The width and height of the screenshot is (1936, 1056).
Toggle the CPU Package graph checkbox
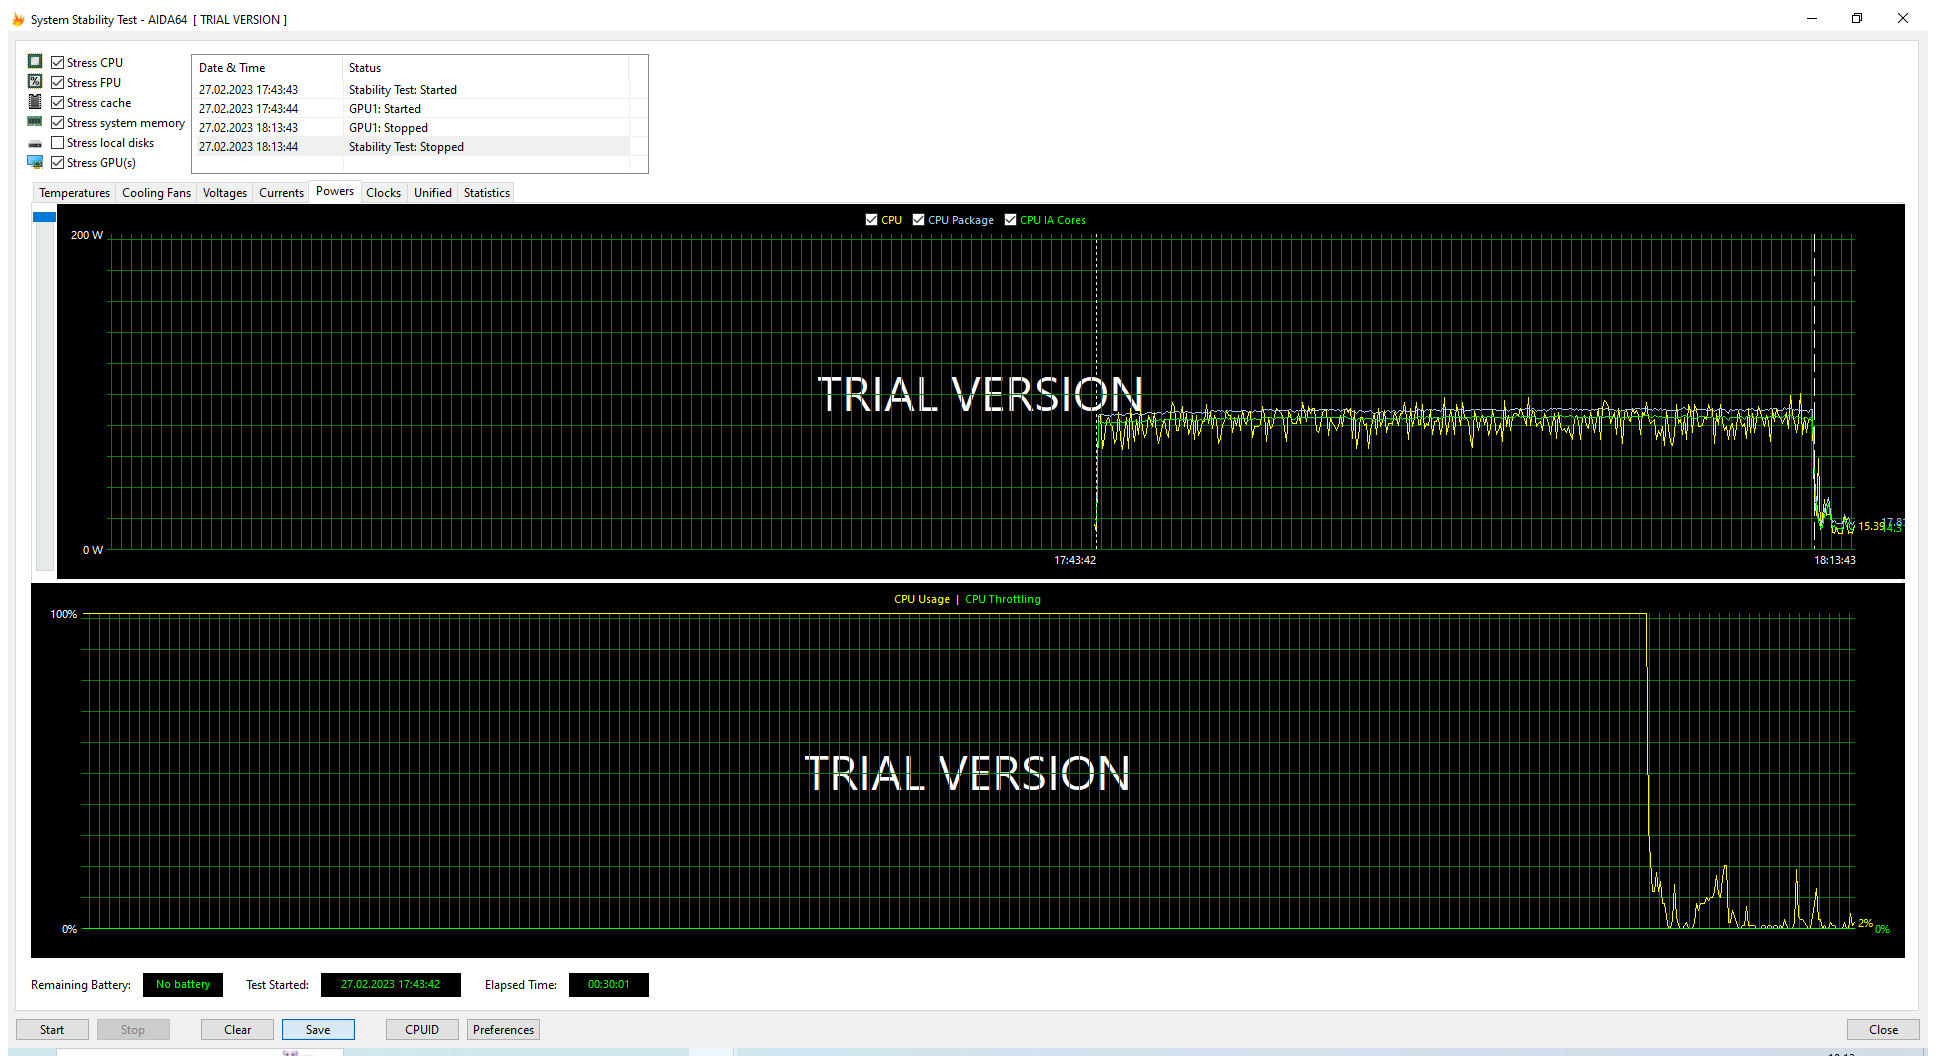918,220
